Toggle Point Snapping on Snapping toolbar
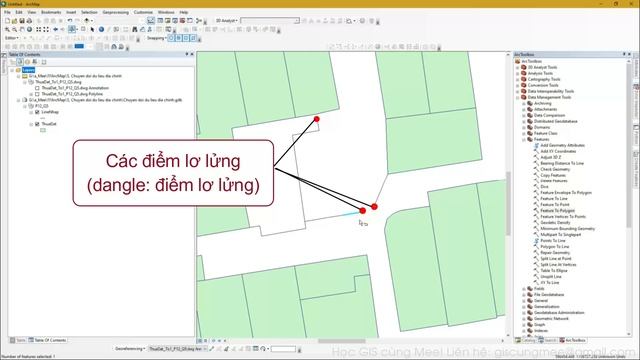The height and width of the screenshot is (360, 640). pos(171,38)
